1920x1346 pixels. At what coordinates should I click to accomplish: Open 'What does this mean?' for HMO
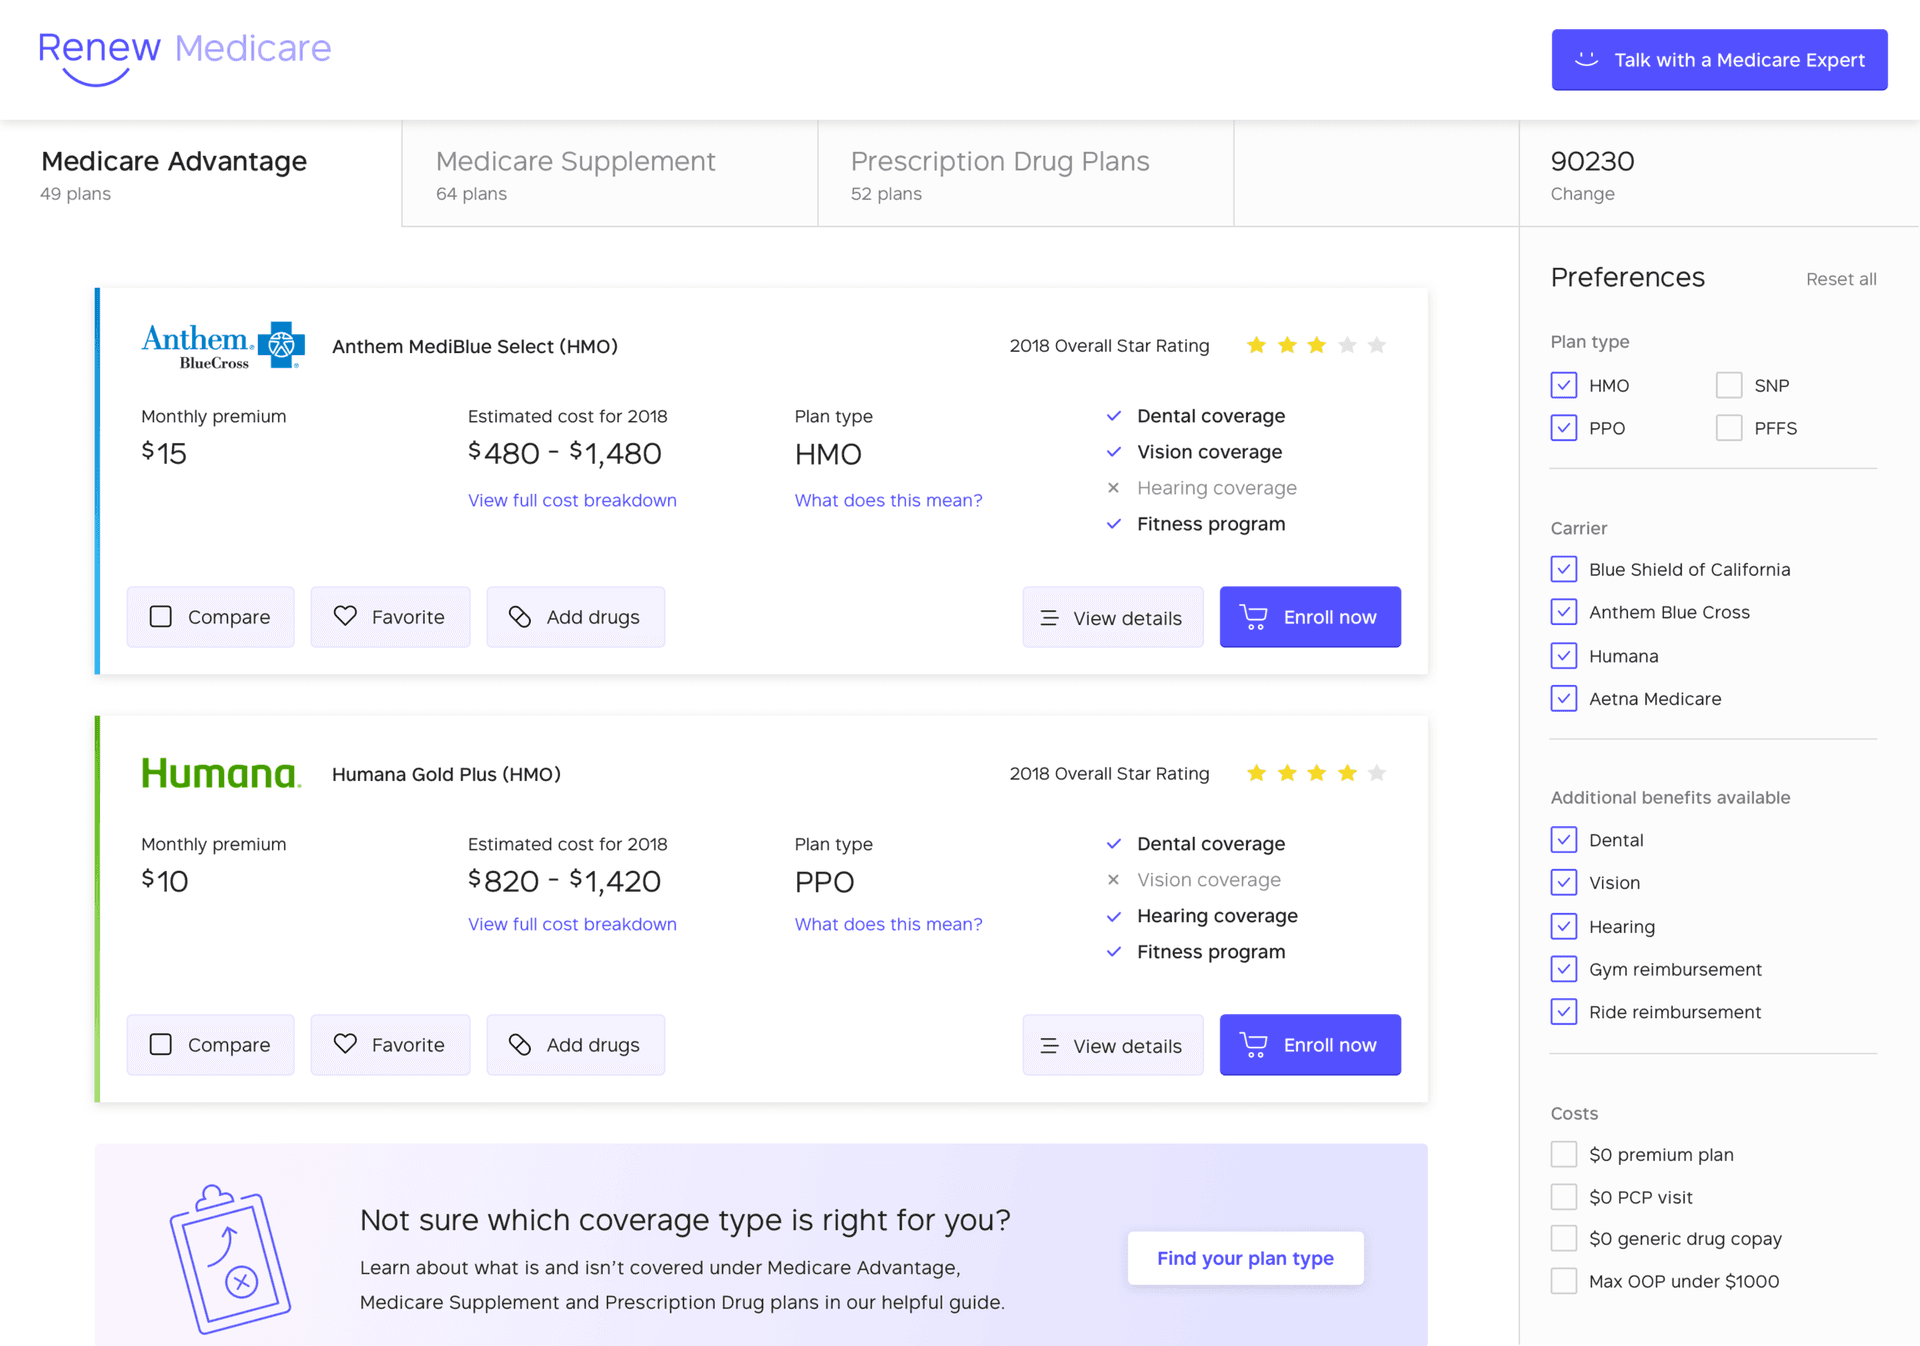(x=888, y=500)
